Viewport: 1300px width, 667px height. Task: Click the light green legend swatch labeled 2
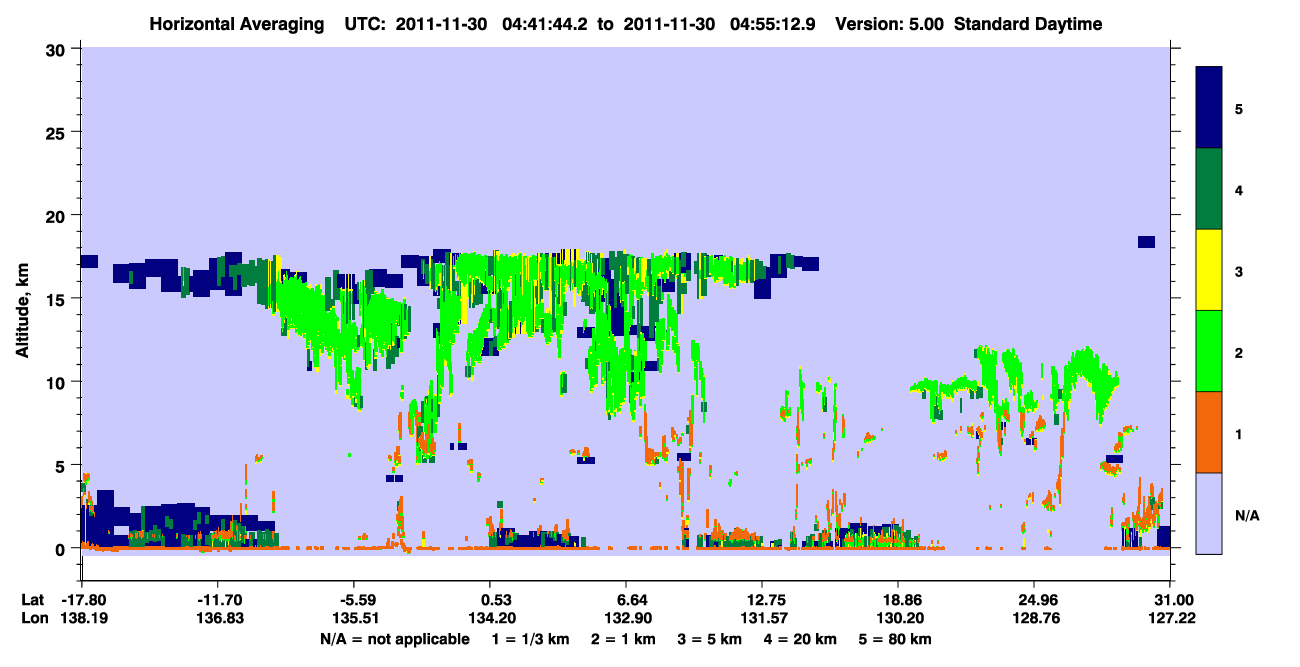[1209, 351]
